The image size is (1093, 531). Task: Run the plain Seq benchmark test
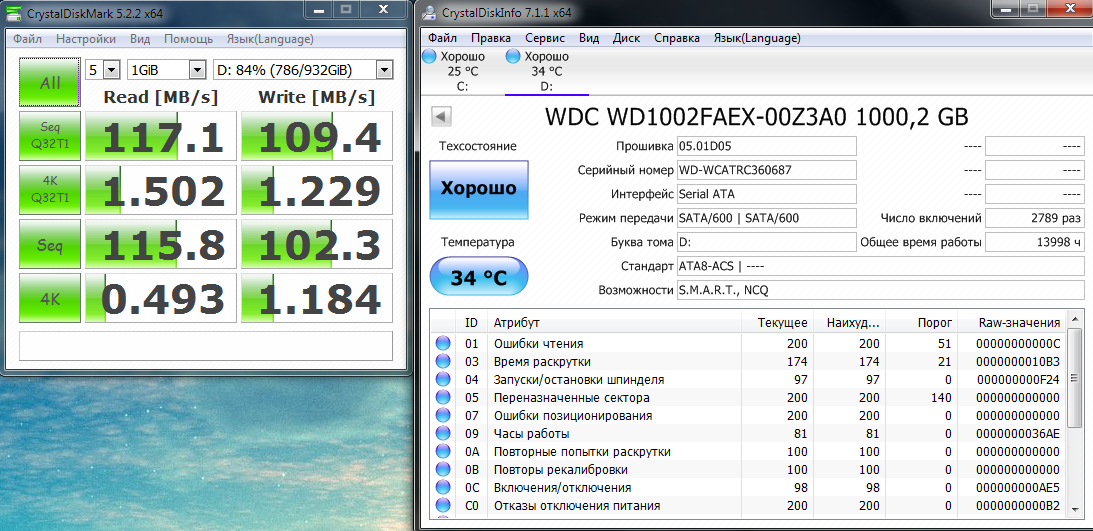(49, 244)
